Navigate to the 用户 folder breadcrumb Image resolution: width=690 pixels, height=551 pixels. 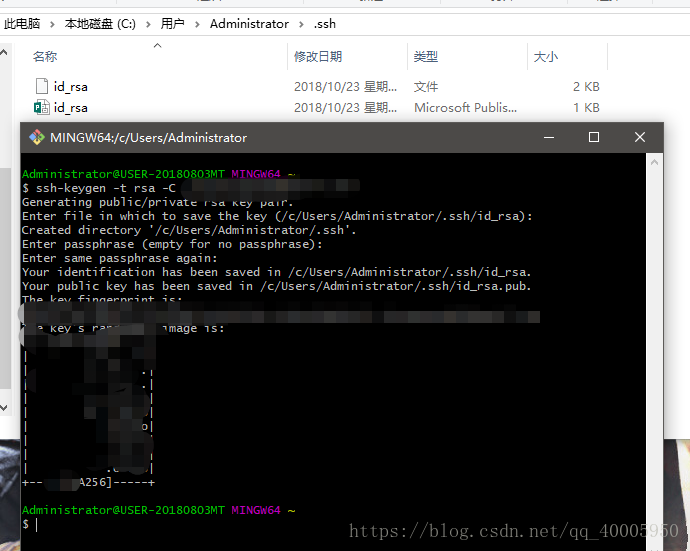click(172, 24)
